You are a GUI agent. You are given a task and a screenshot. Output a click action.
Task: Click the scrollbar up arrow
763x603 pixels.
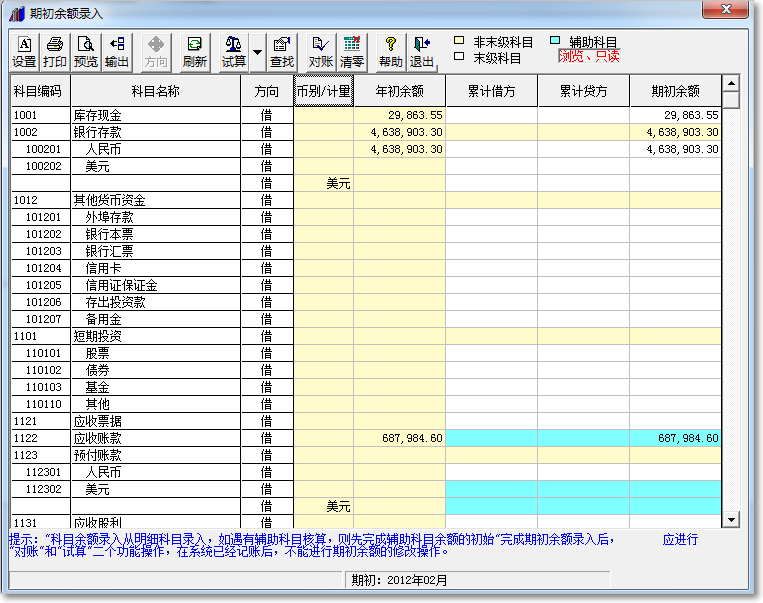click(x=731, y=84)
